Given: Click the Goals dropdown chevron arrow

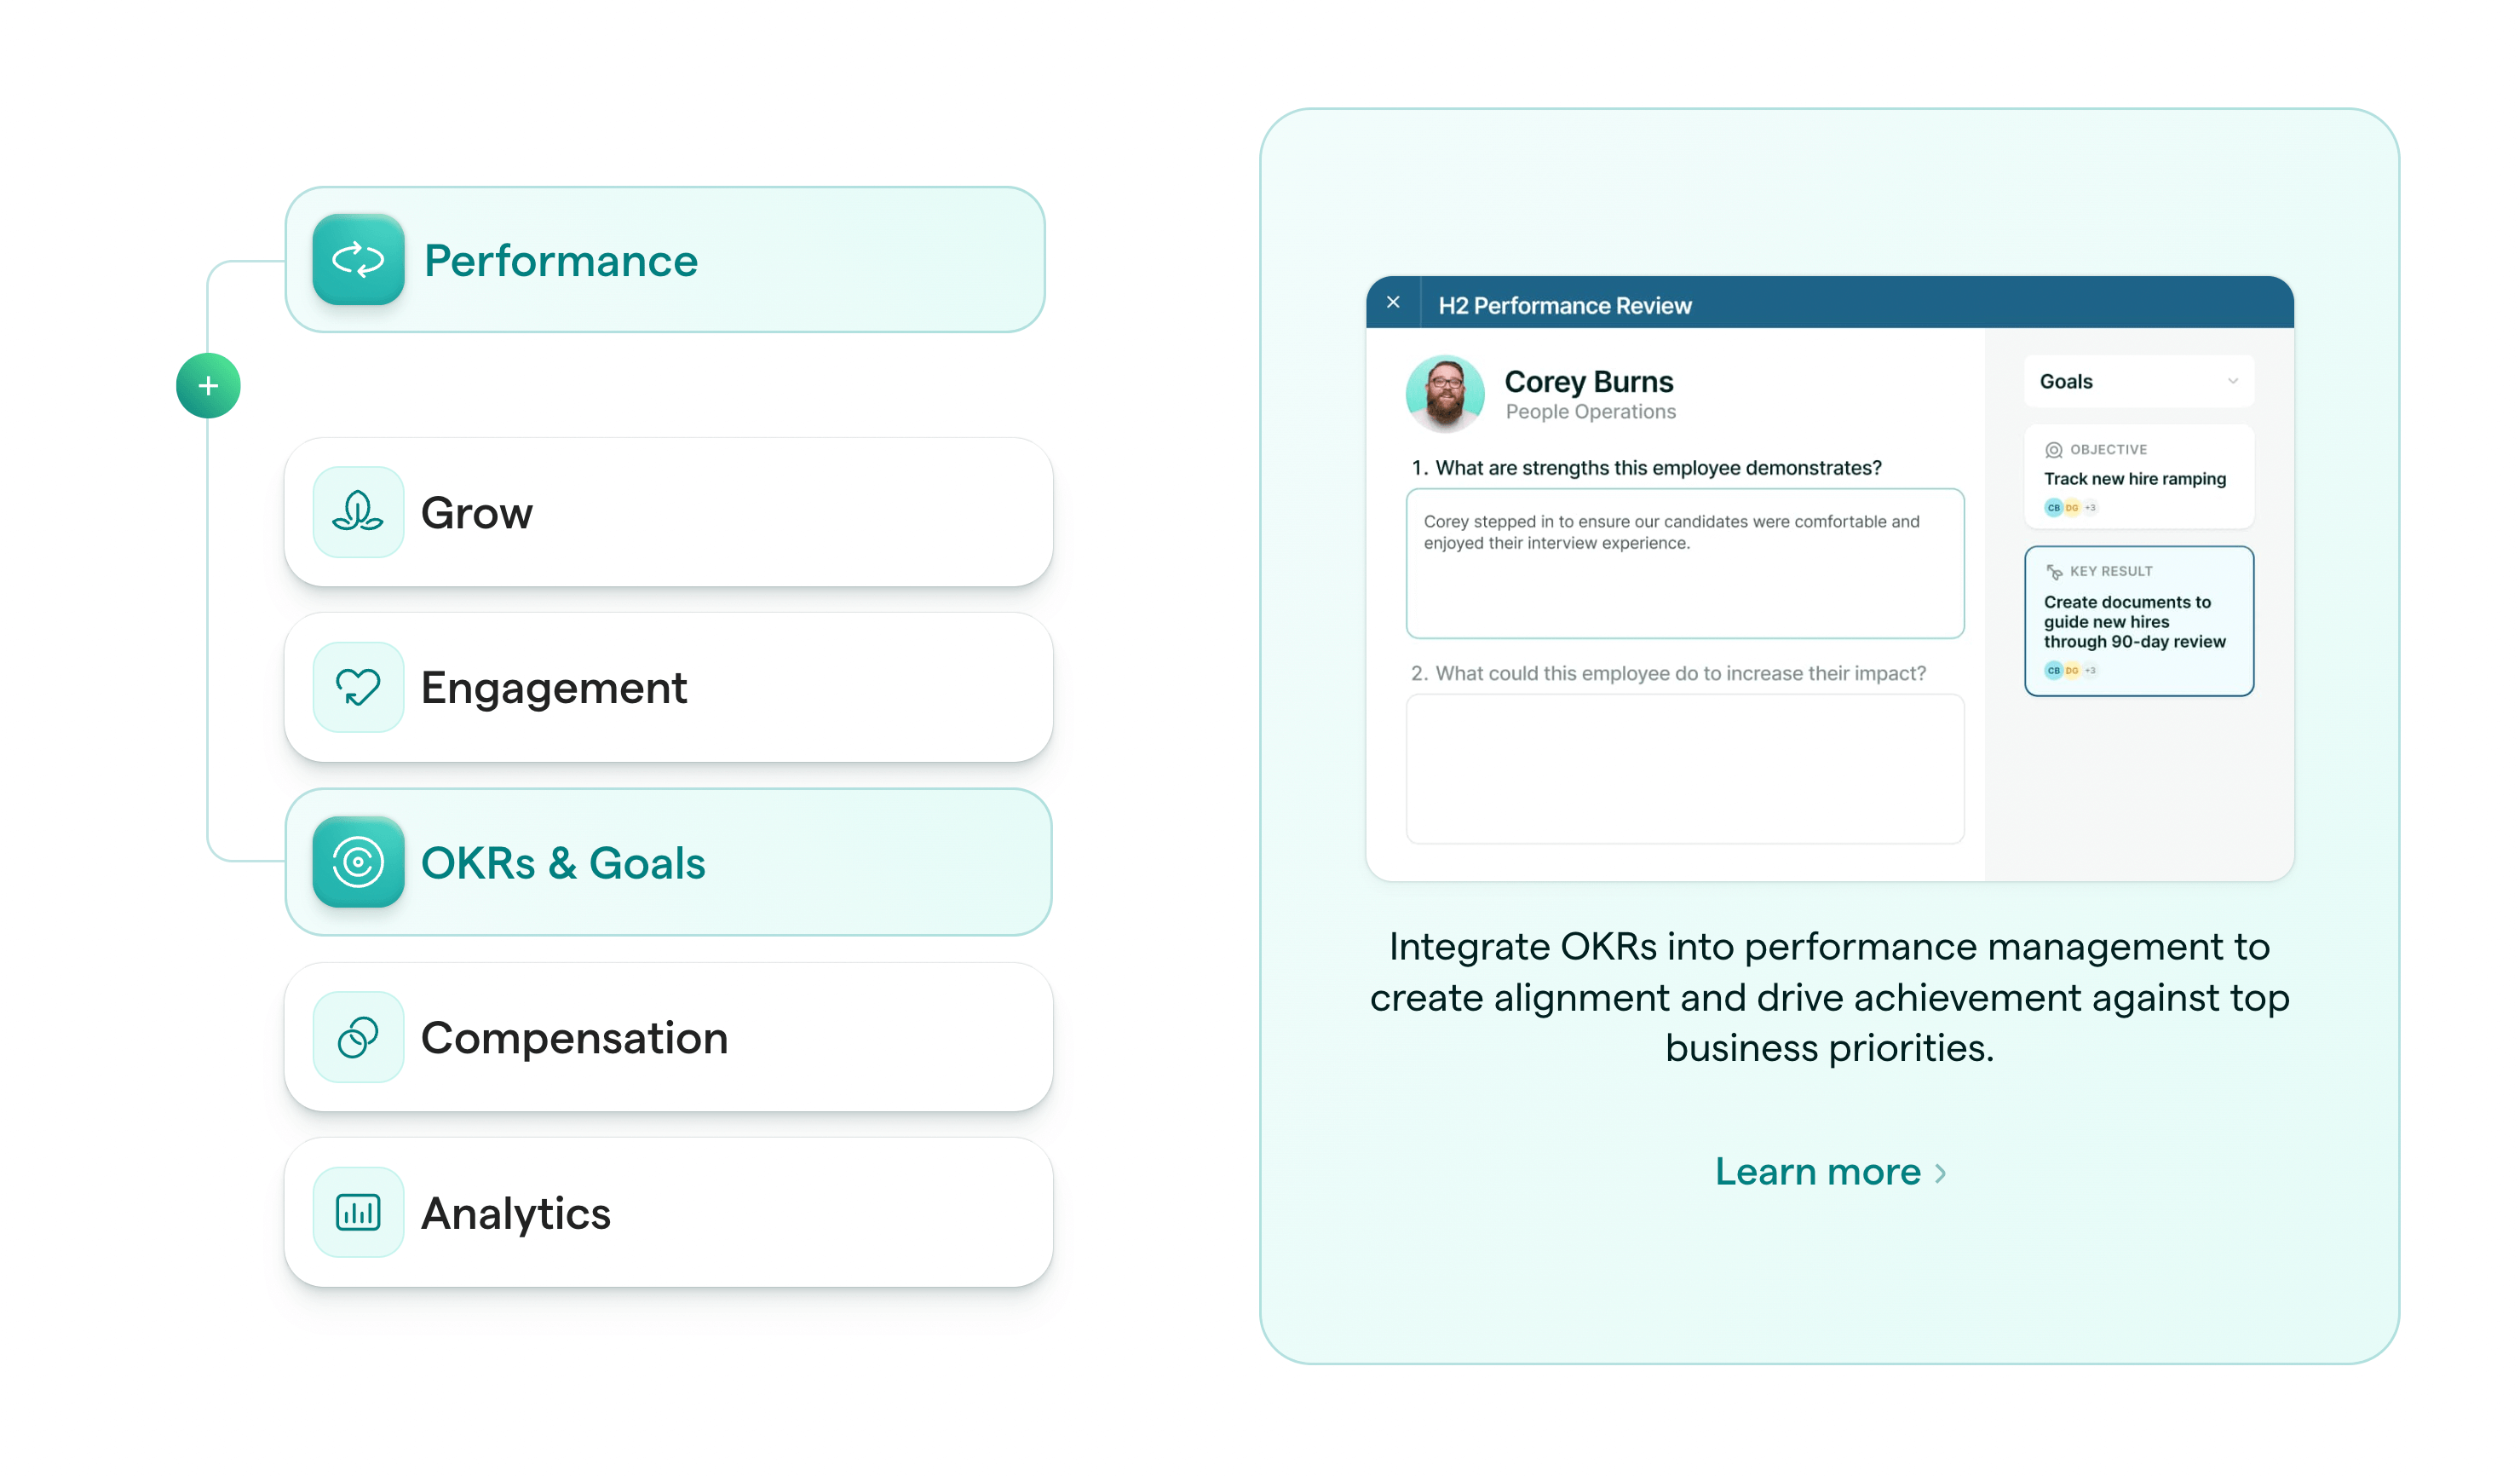Looking at the screenshot, I should [2232, 382].
